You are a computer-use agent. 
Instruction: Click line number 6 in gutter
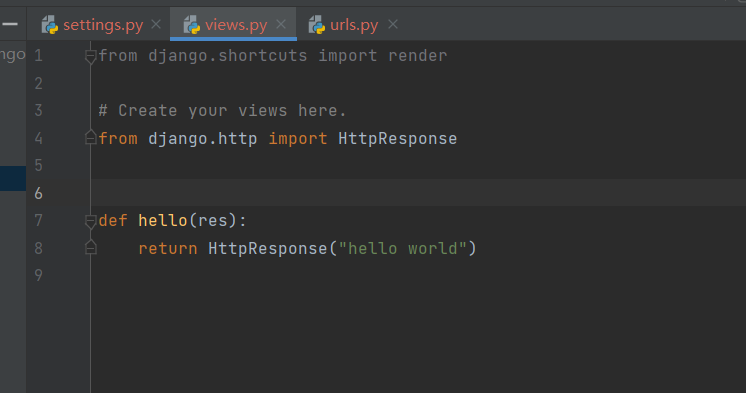pos(39,193)
